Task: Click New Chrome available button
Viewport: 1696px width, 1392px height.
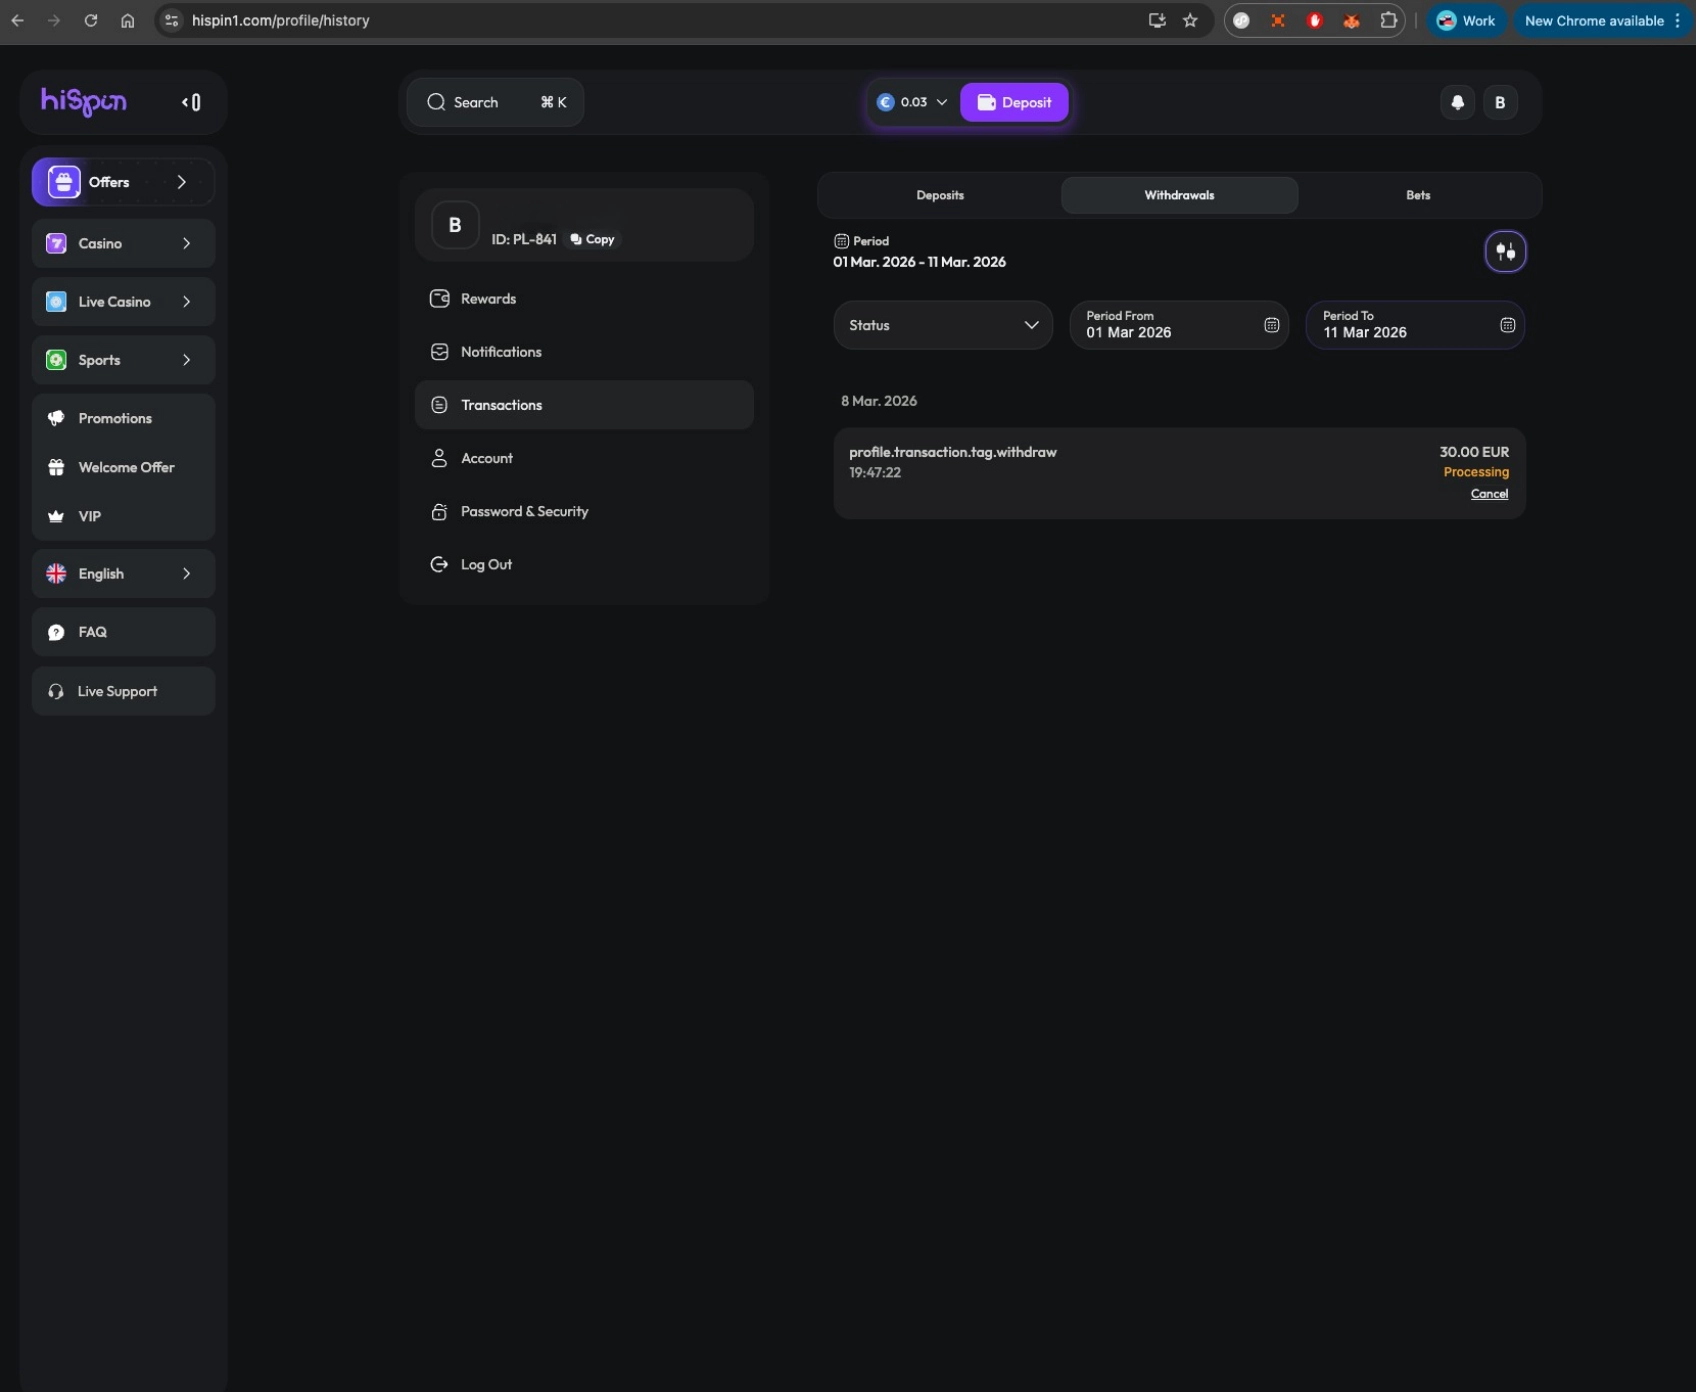Action: (x=1602, y=20)
